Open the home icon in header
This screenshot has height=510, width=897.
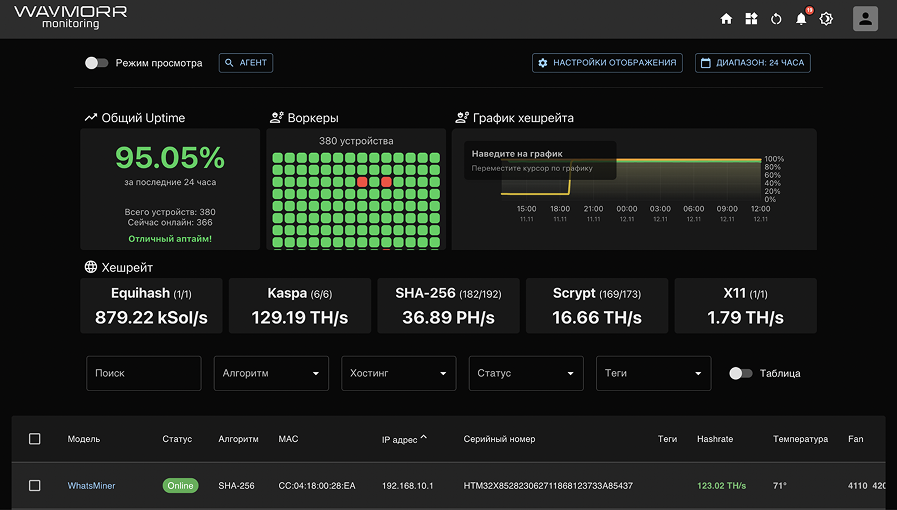click(726, 19)
